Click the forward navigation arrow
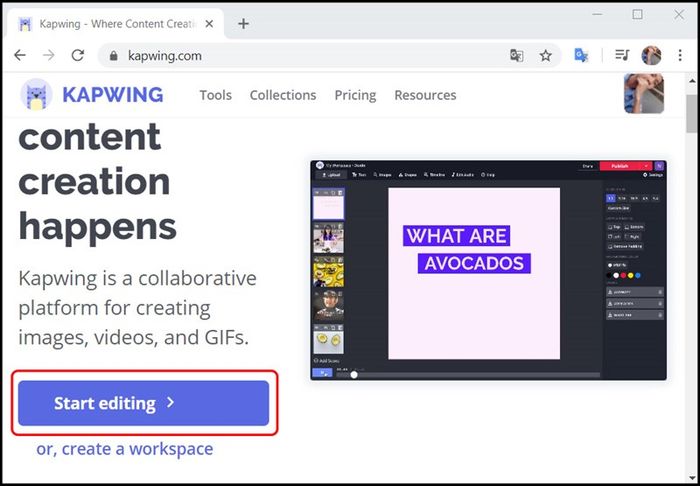The height and width of the screenshot is (486, 700). (49, 55)
